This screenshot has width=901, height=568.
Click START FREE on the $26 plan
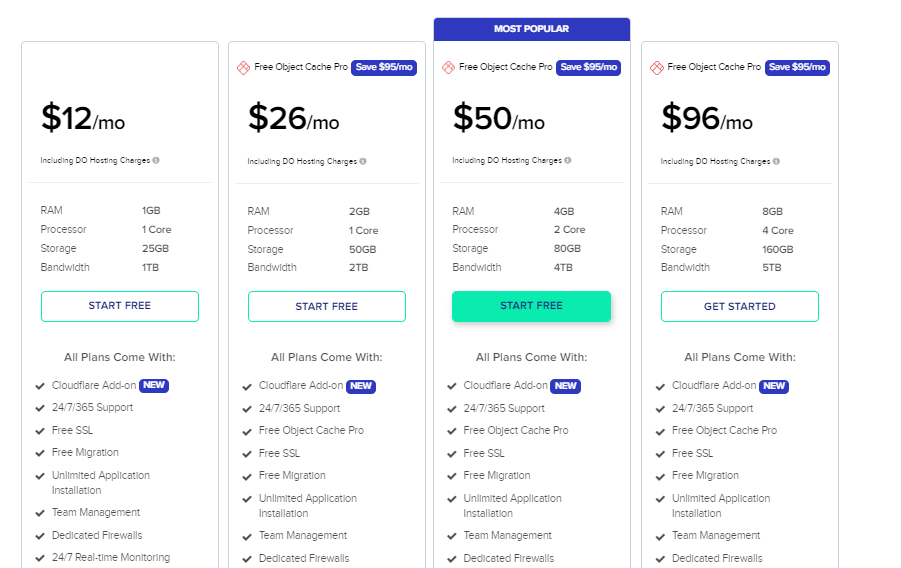pyautogui.click(x=327, y=306)
